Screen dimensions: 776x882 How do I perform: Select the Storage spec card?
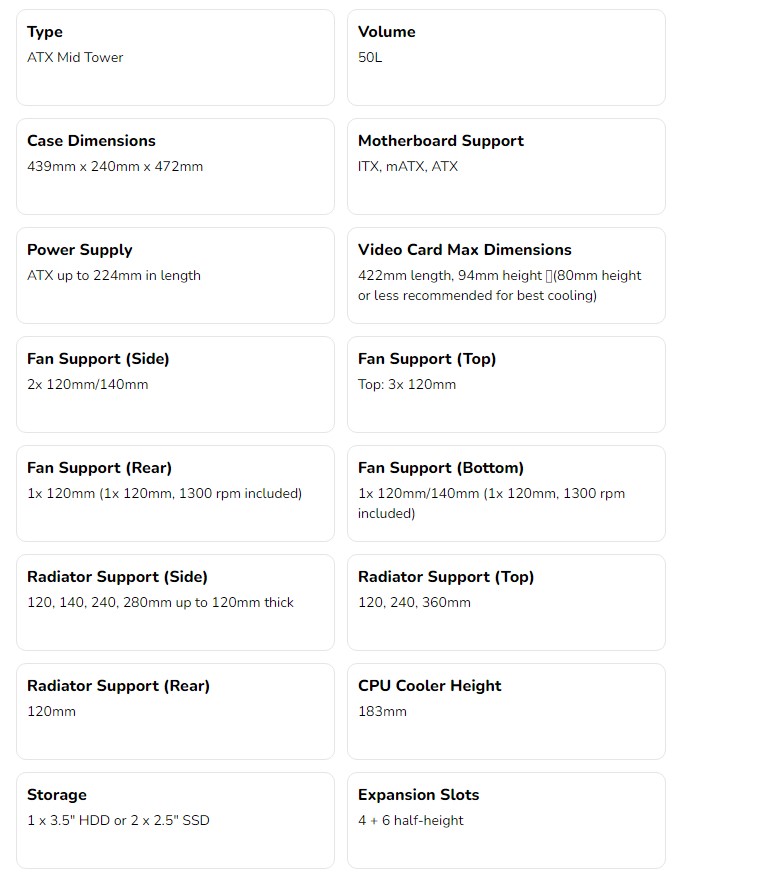pyautogui.click(x=175, y=821)
